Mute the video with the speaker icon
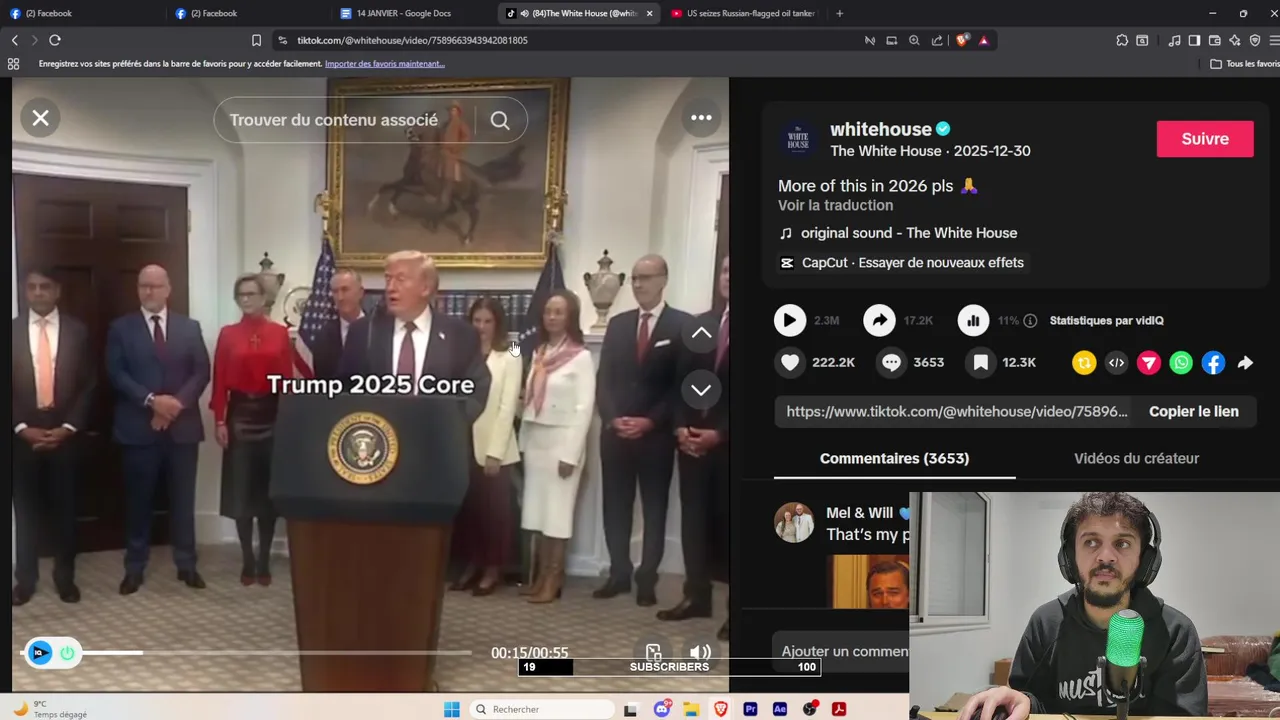 pyautogui.click(x=700, y=653)
